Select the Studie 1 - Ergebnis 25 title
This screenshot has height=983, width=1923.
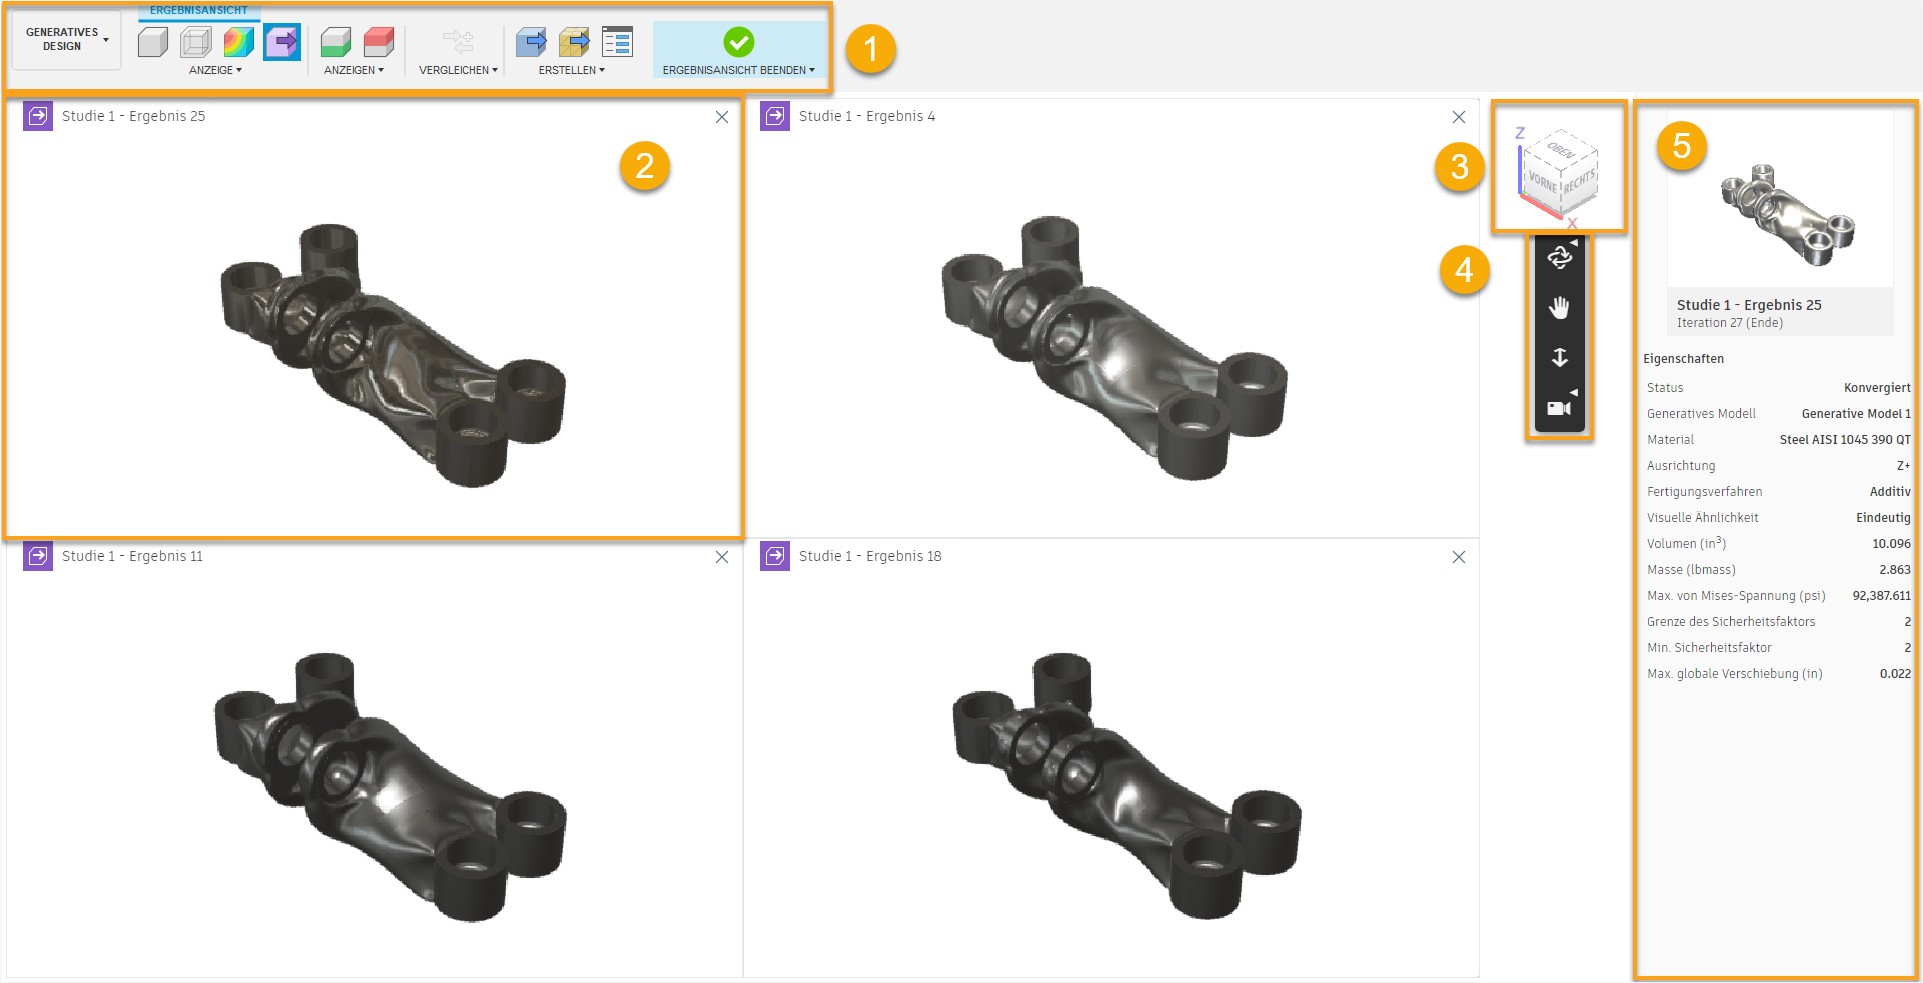point(133,116)
